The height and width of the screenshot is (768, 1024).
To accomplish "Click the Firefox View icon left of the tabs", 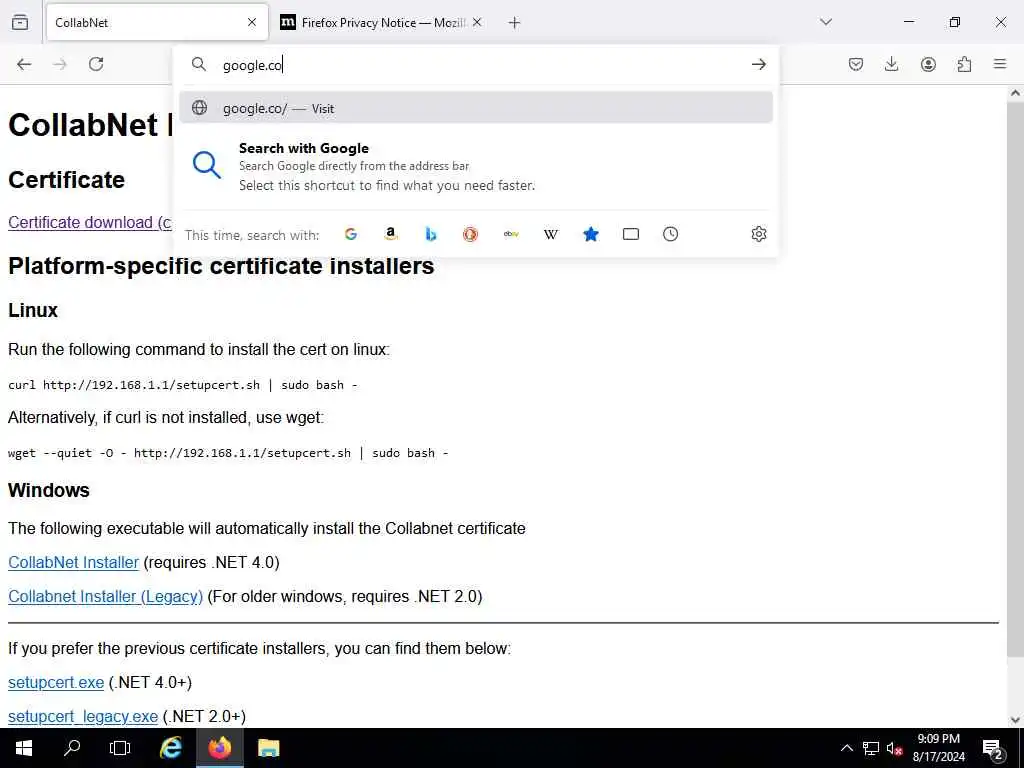I will (x=20, y=22).
